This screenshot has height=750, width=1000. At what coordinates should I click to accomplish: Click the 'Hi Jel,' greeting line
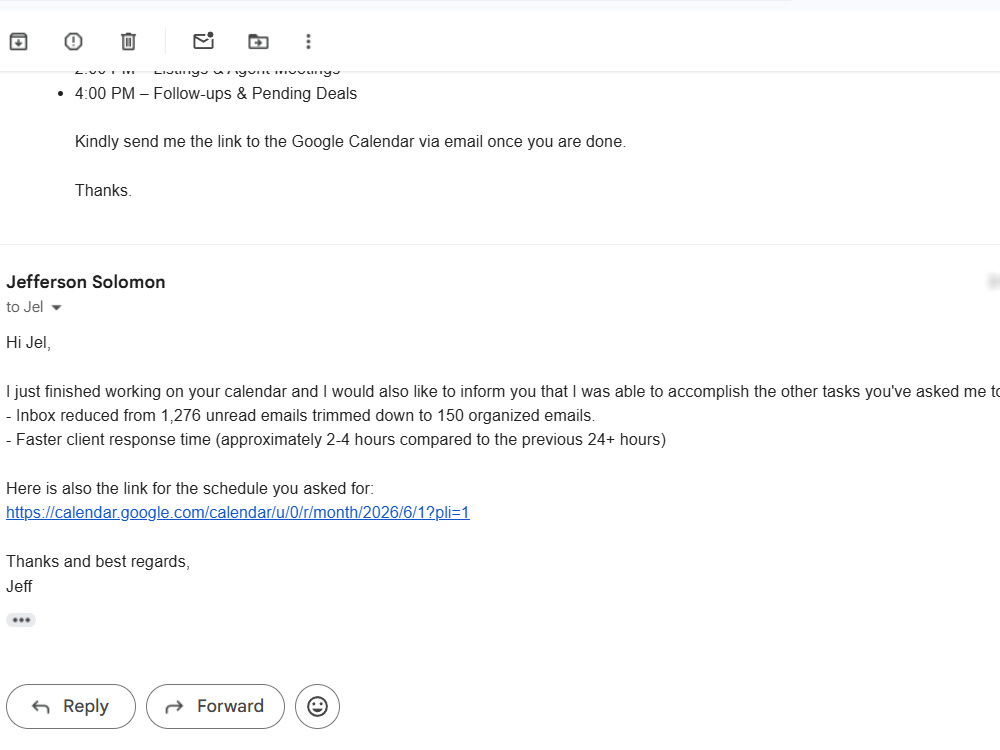(28, 342)
